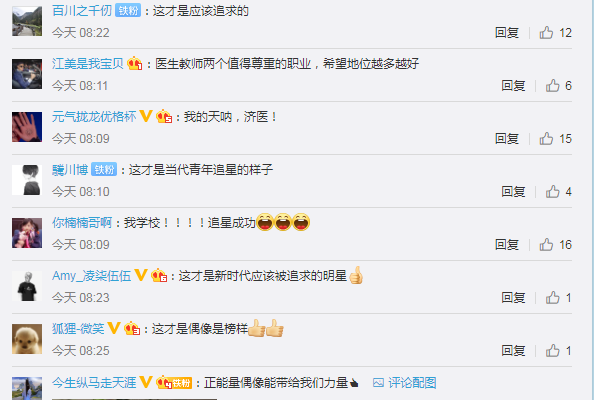
Task: Reply to 百川之千仞's comment
Action: (x=507, y=33)
